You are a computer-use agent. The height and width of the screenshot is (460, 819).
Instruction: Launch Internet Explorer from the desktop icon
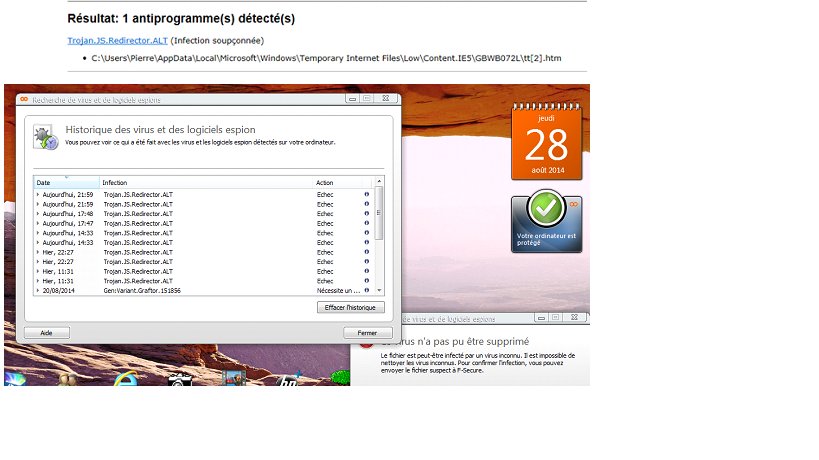click(126, 378)
